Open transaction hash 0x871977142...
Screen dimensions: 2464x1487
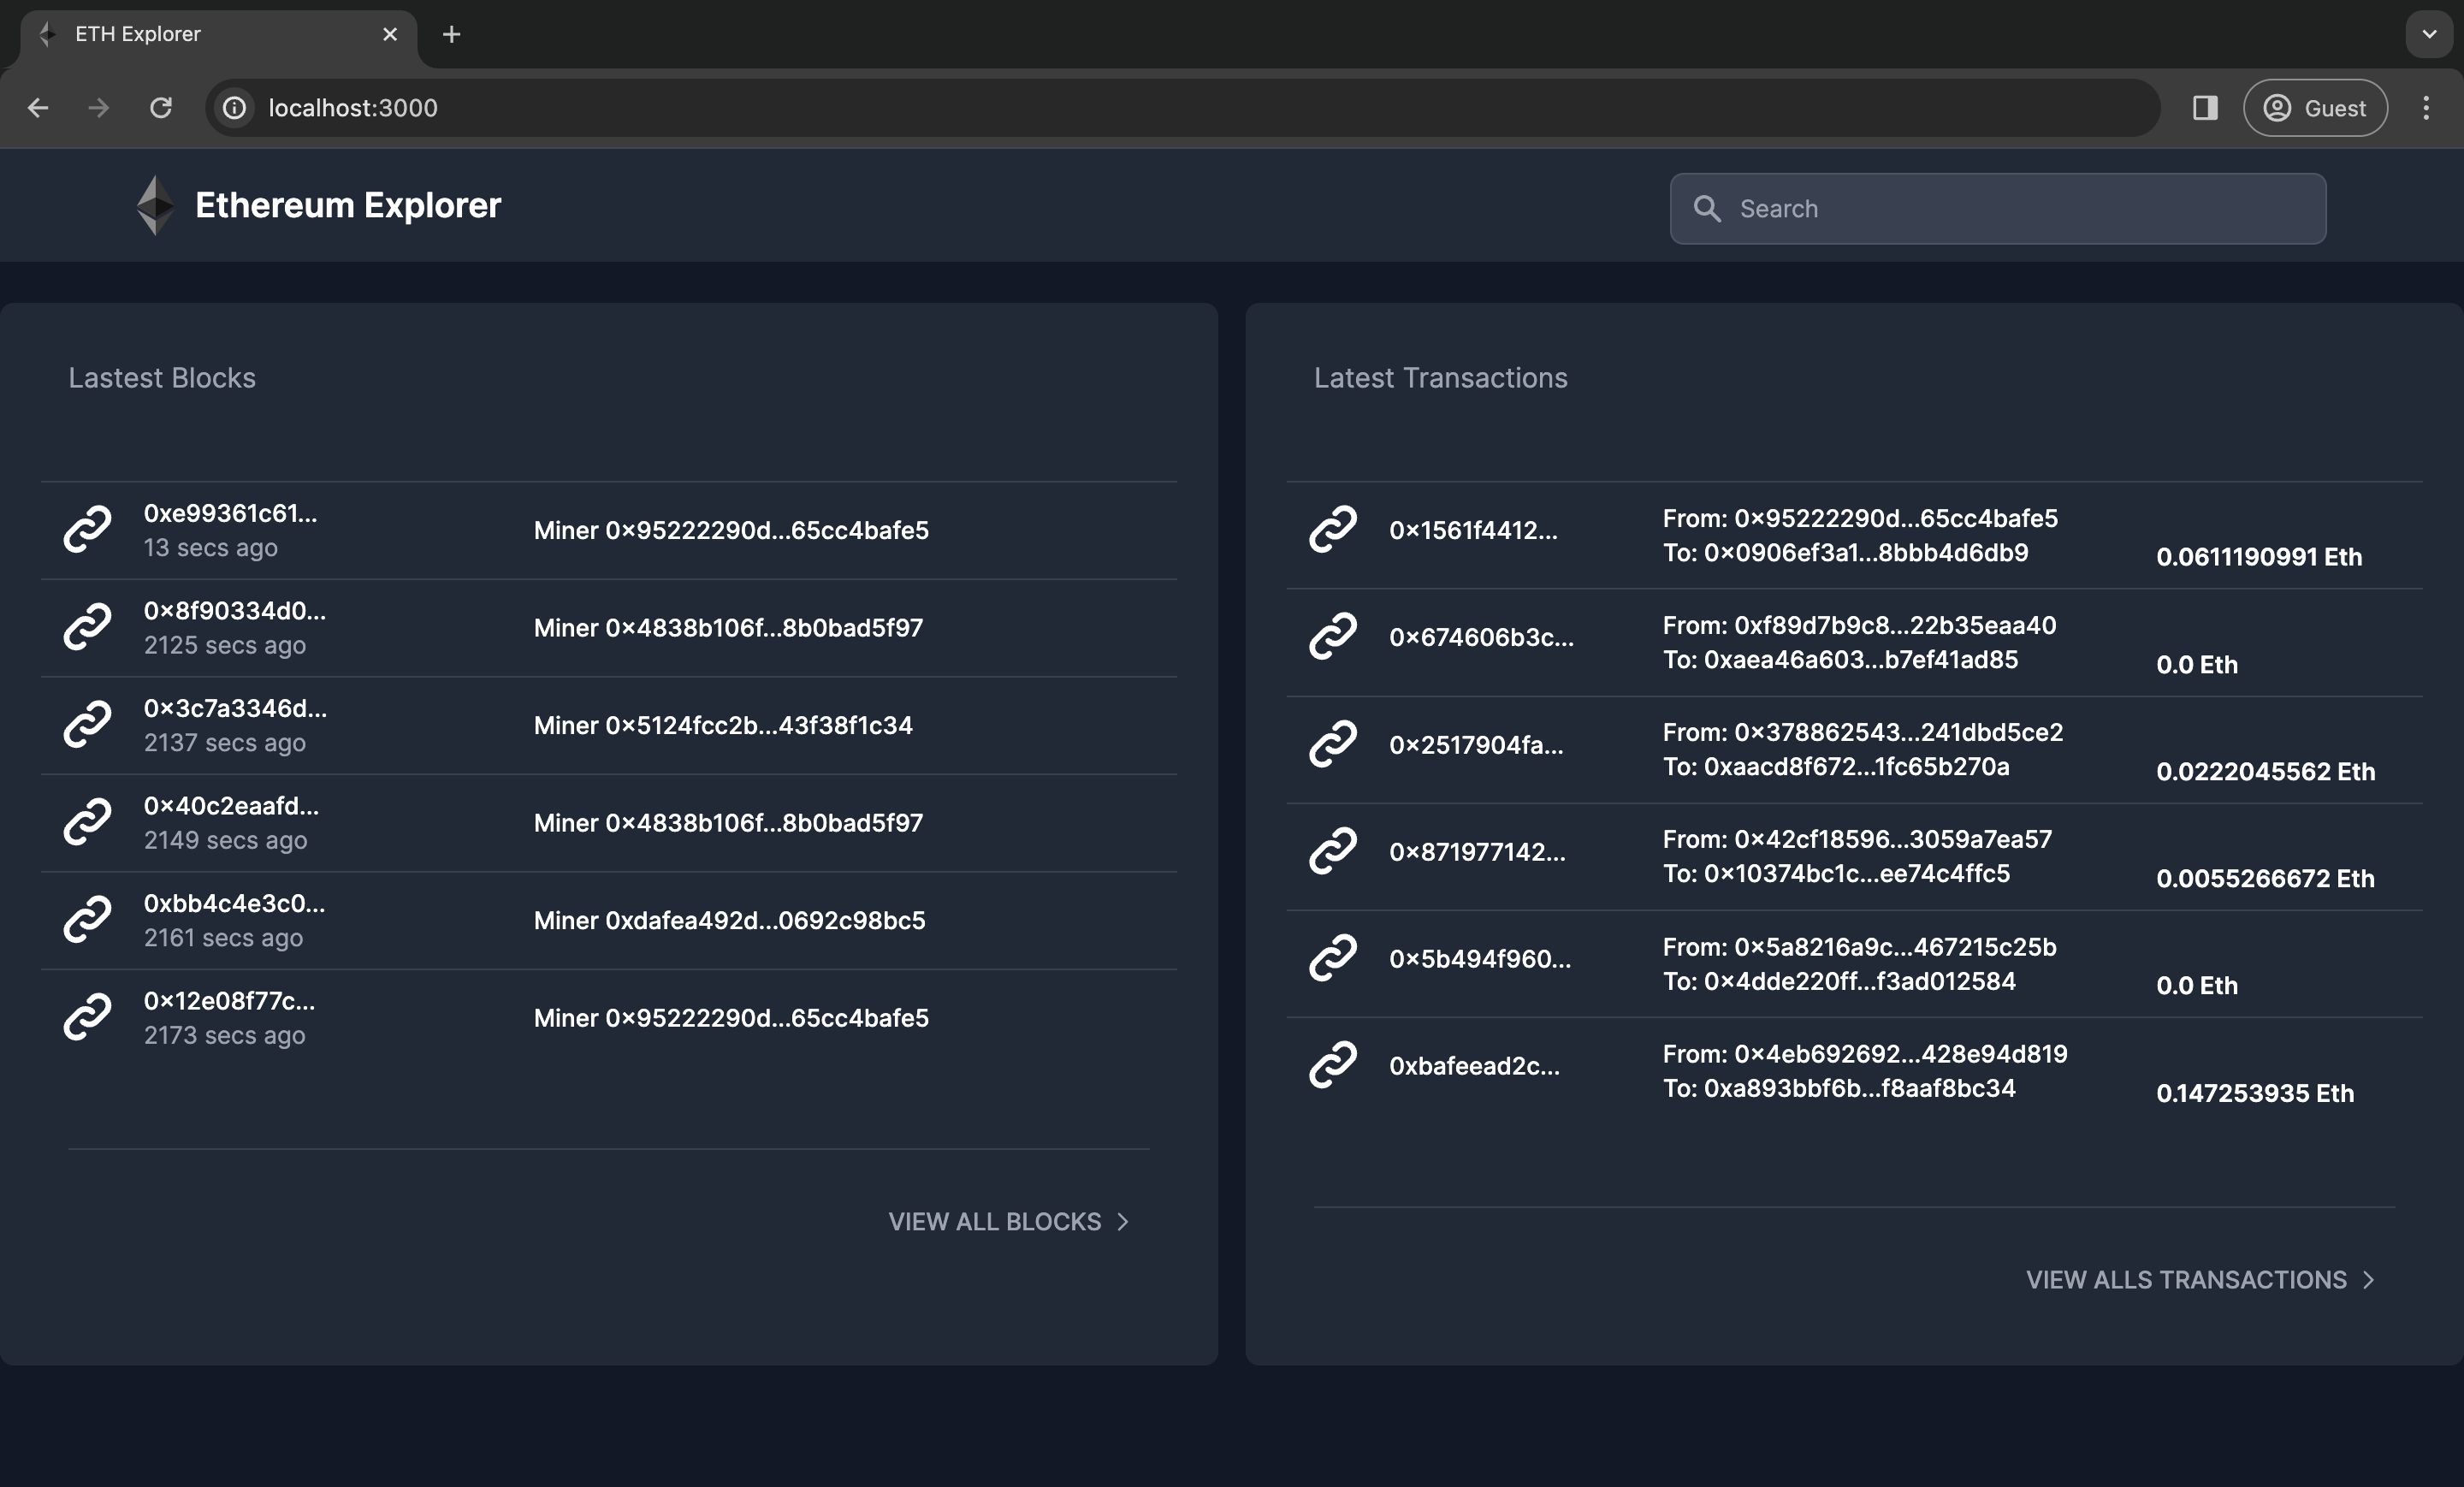[x=1477, y=851]
